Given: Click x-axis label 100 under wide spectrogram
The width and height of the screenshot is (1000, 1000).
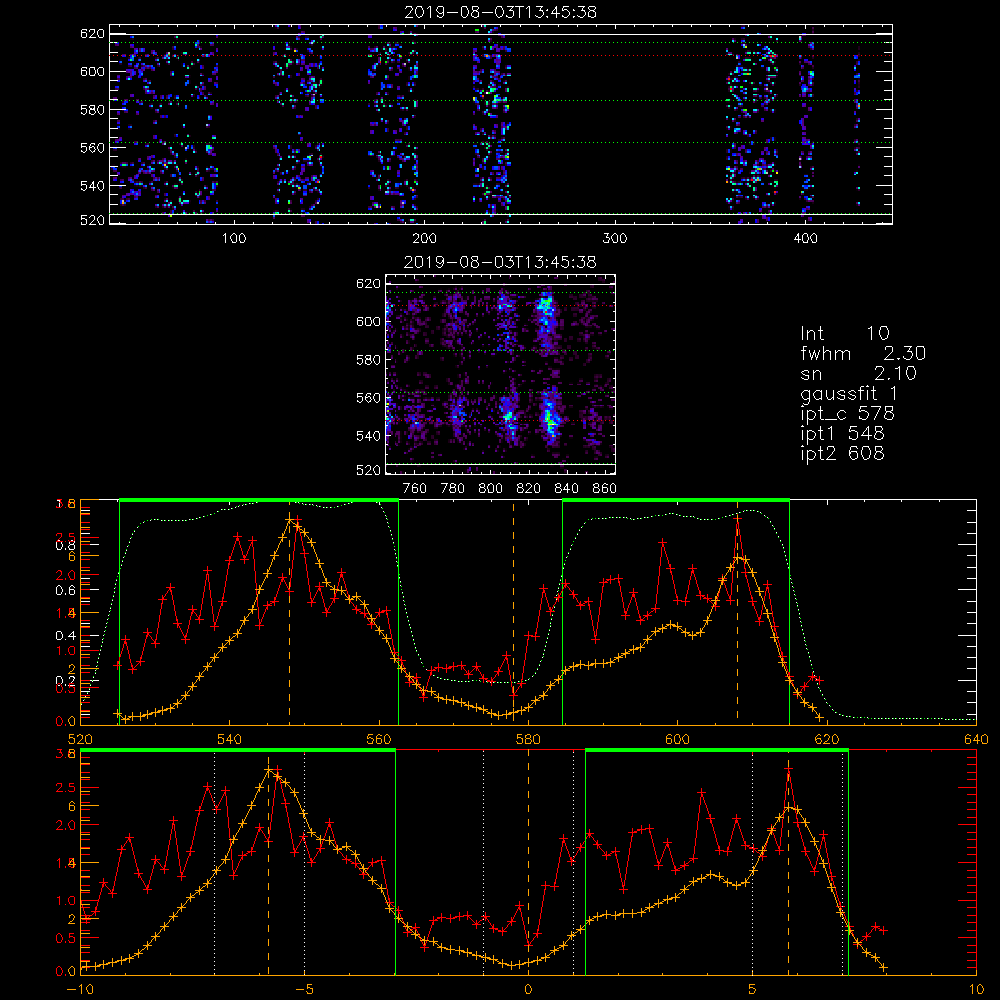Looking at the screenshot, I should [234, 239].
